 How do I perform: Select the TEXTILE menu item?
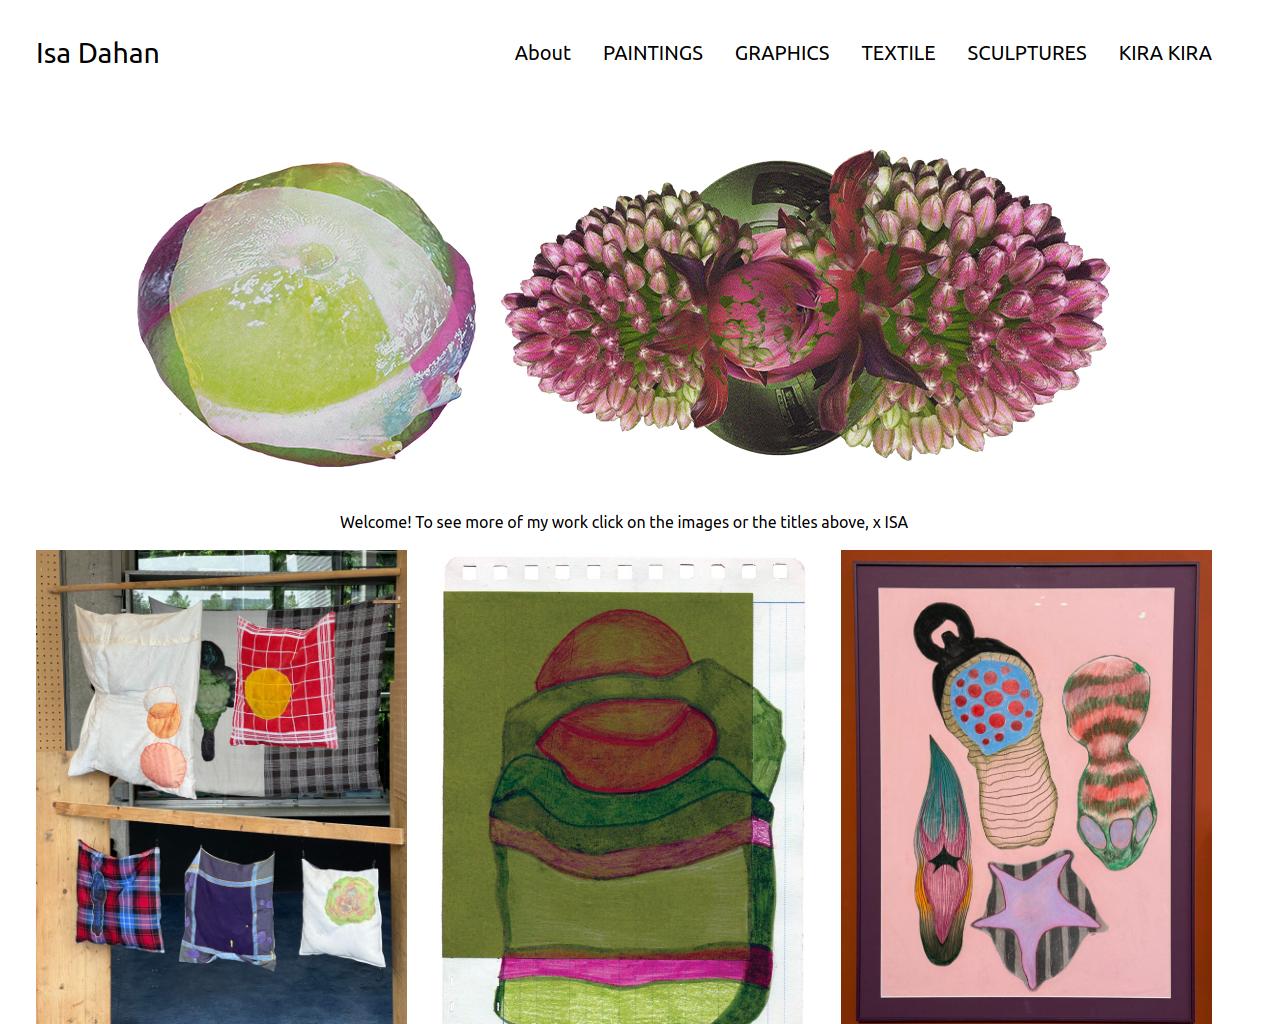[x=898, y=53]
